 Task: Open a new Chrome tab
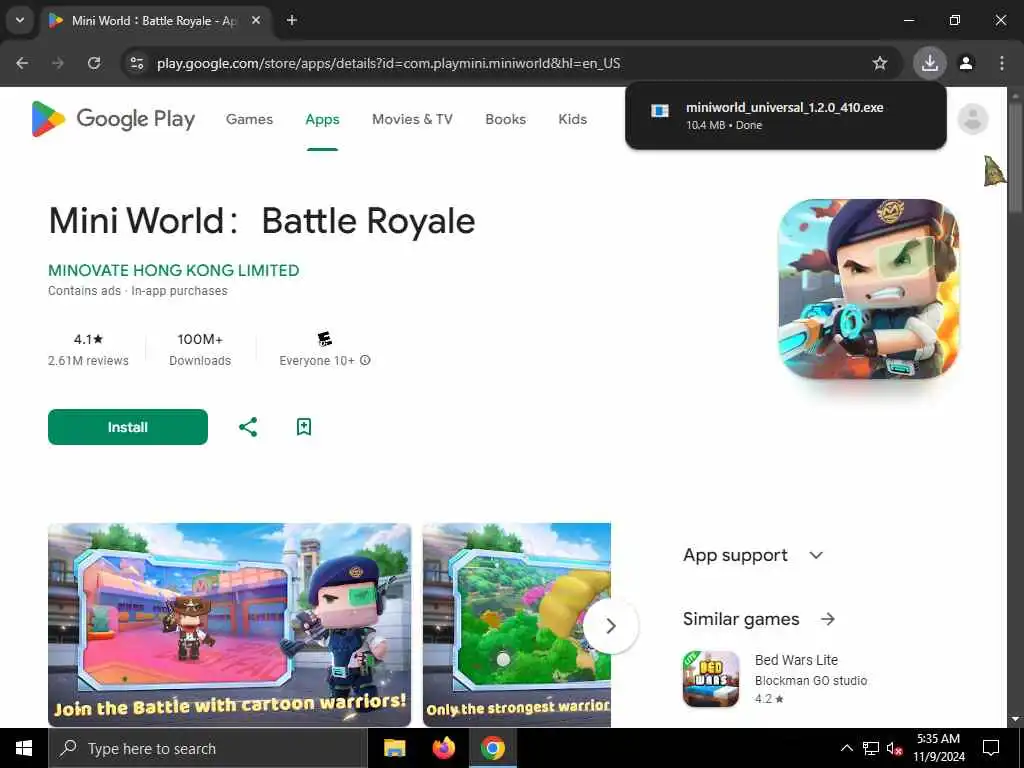292,20
